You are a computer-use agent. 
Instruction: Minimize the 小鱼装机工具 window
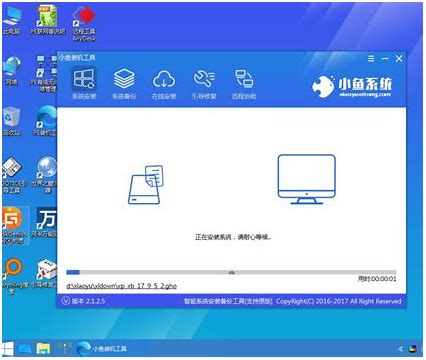(385, 59)
